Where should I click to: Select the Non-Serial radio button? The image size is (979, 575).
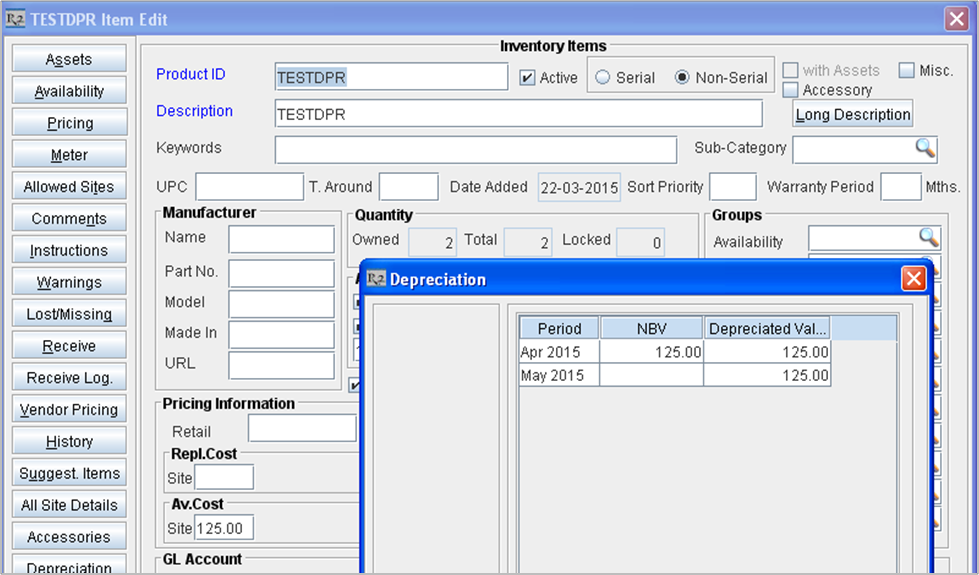[x=683, y=78]
